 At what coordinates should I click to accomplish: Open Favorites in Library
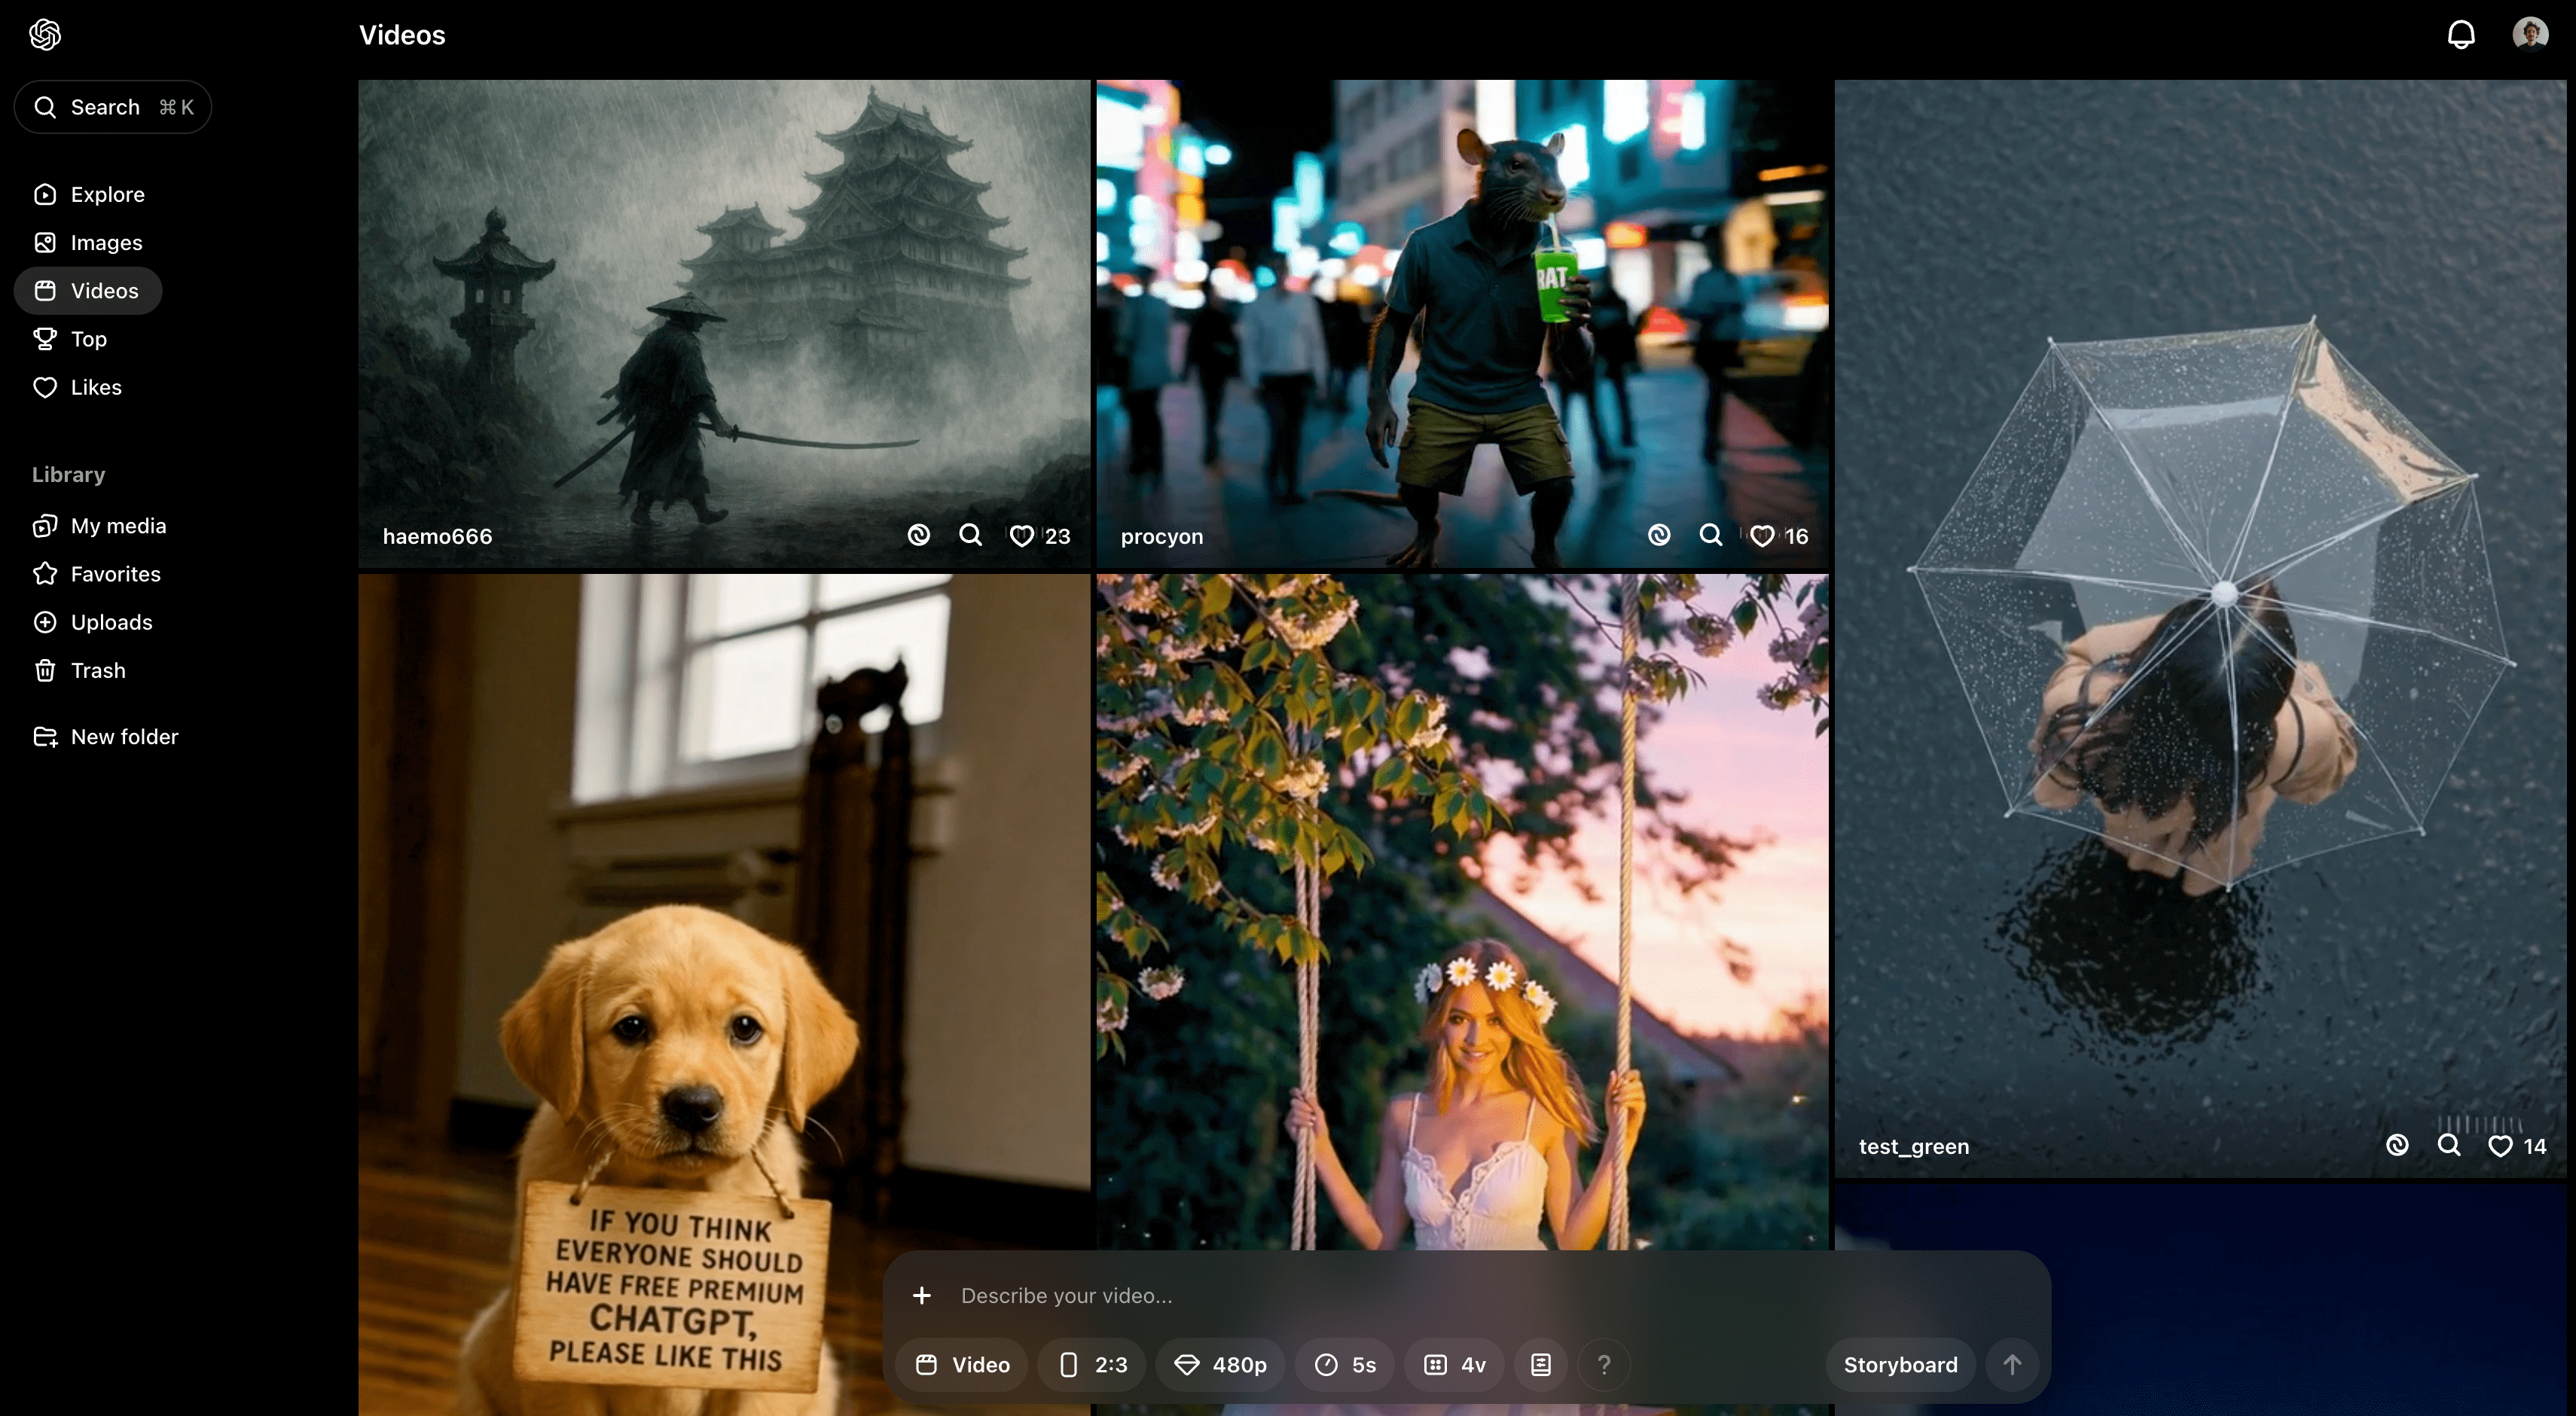(96, 574)
